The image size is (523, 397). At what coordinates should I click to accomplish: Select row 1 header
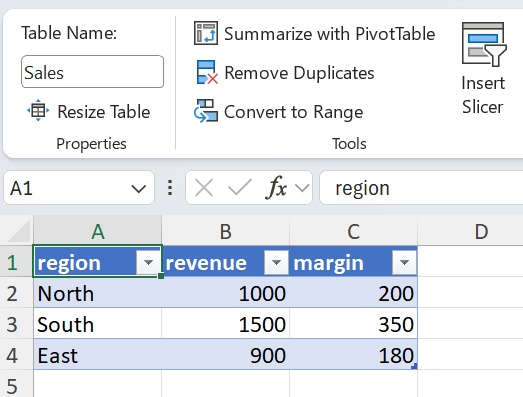16,262
